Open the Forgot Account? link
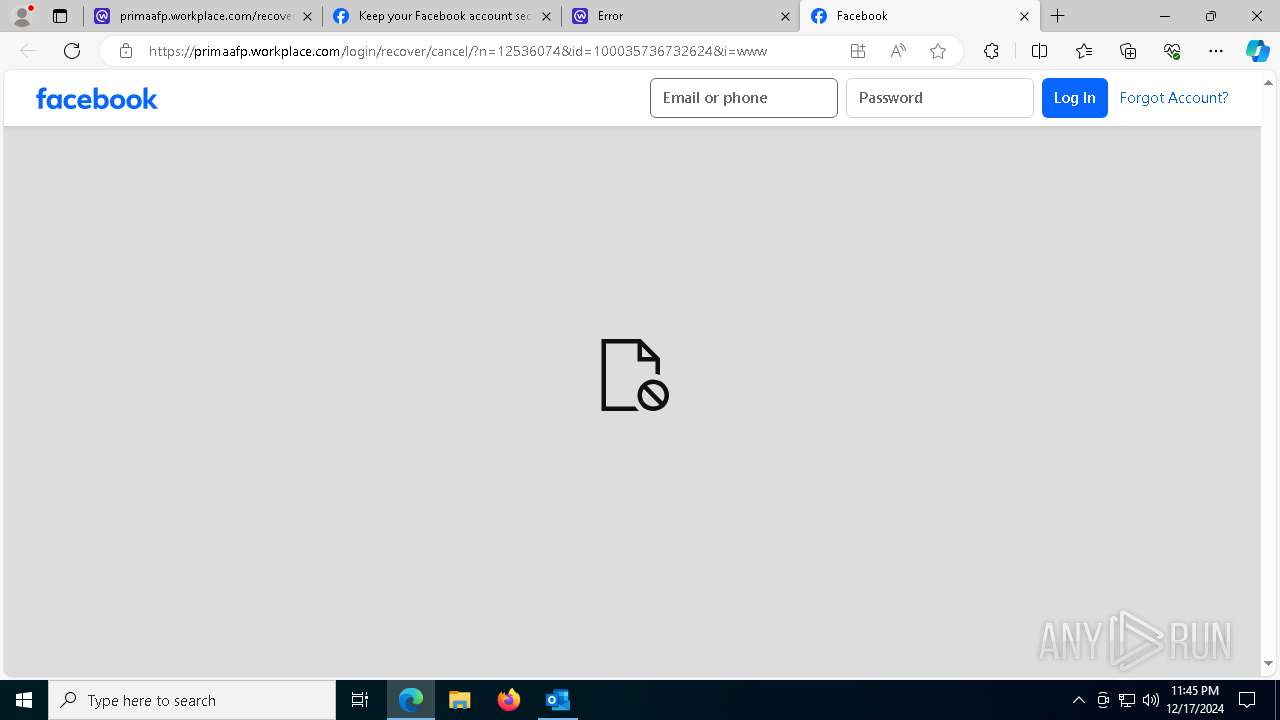Viewport: 1280px width, 720px height. [x=1174, y=98]
